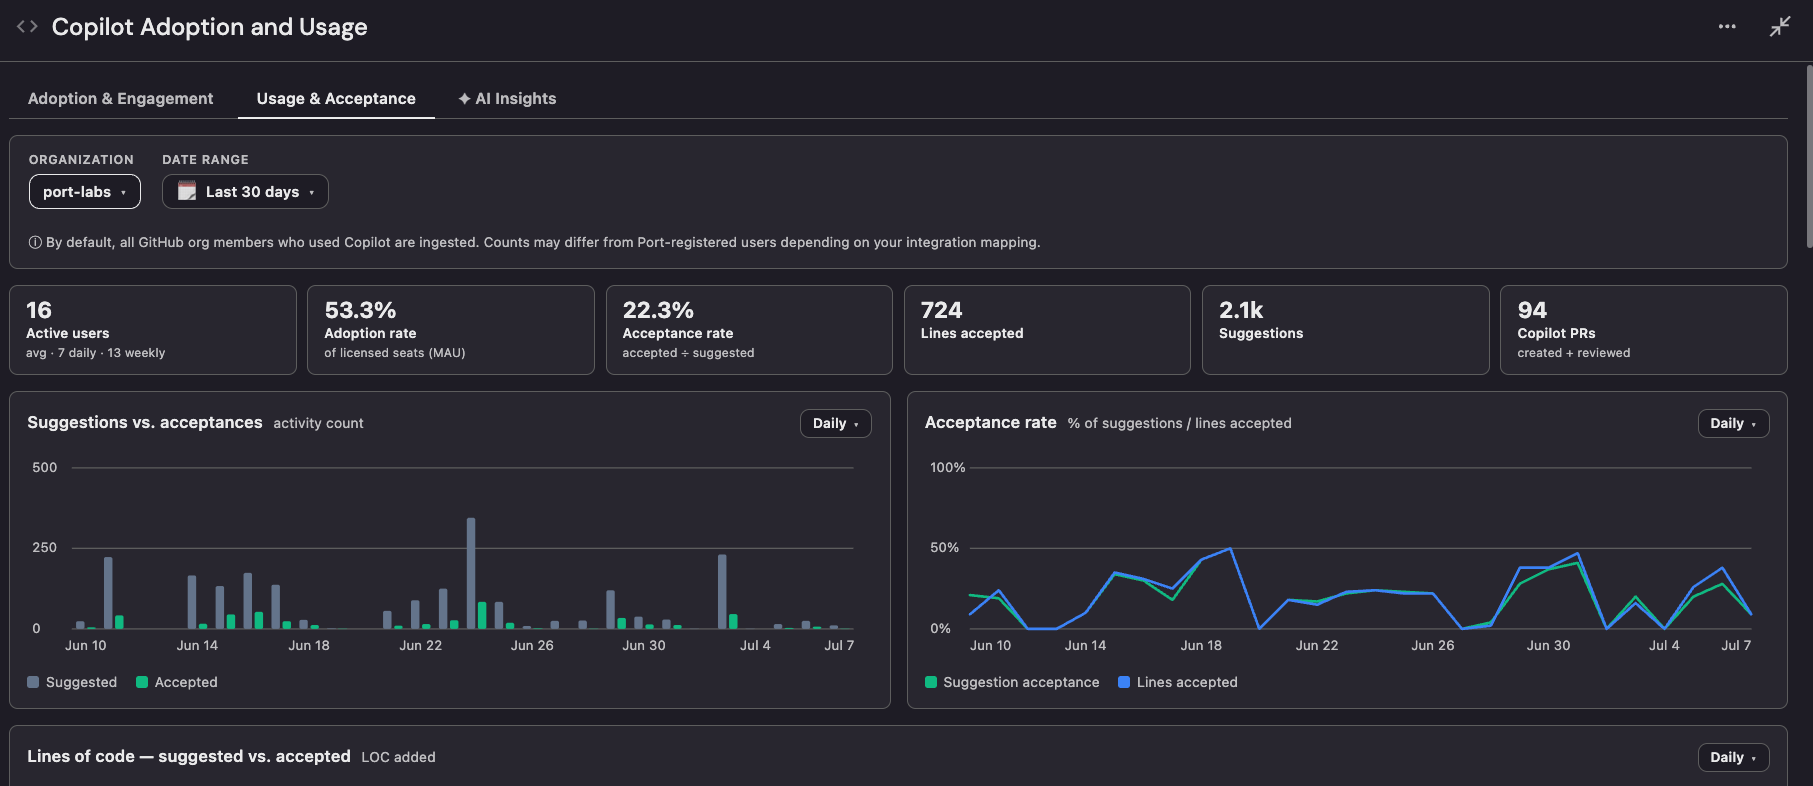Open the AI Insights tab

pos(507,98)
